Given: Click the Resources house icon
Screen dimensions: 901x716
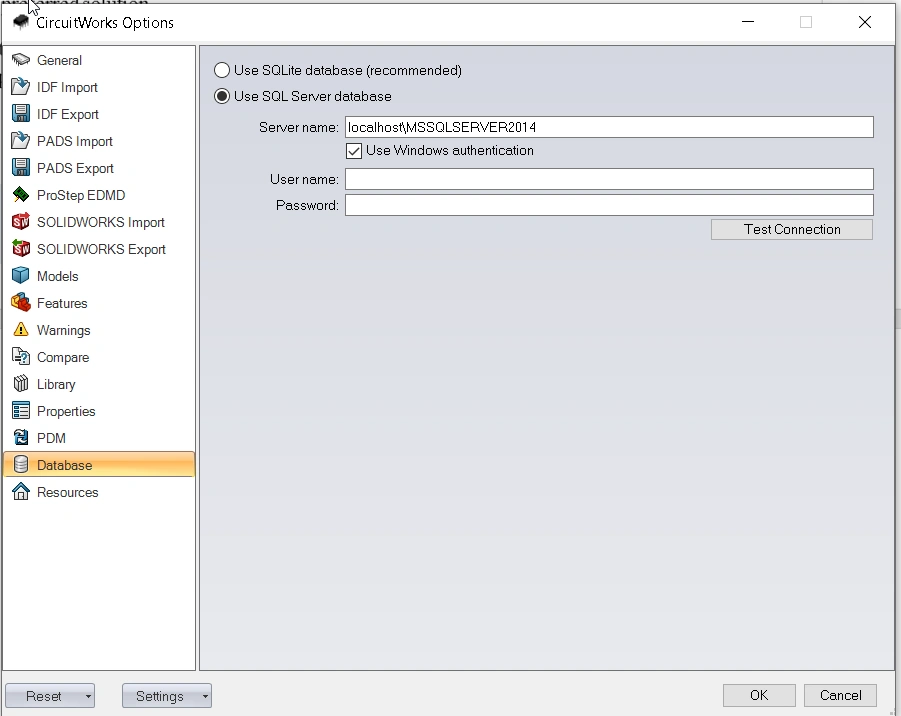Looking at the screenshot, I should [x=21, y=492].
